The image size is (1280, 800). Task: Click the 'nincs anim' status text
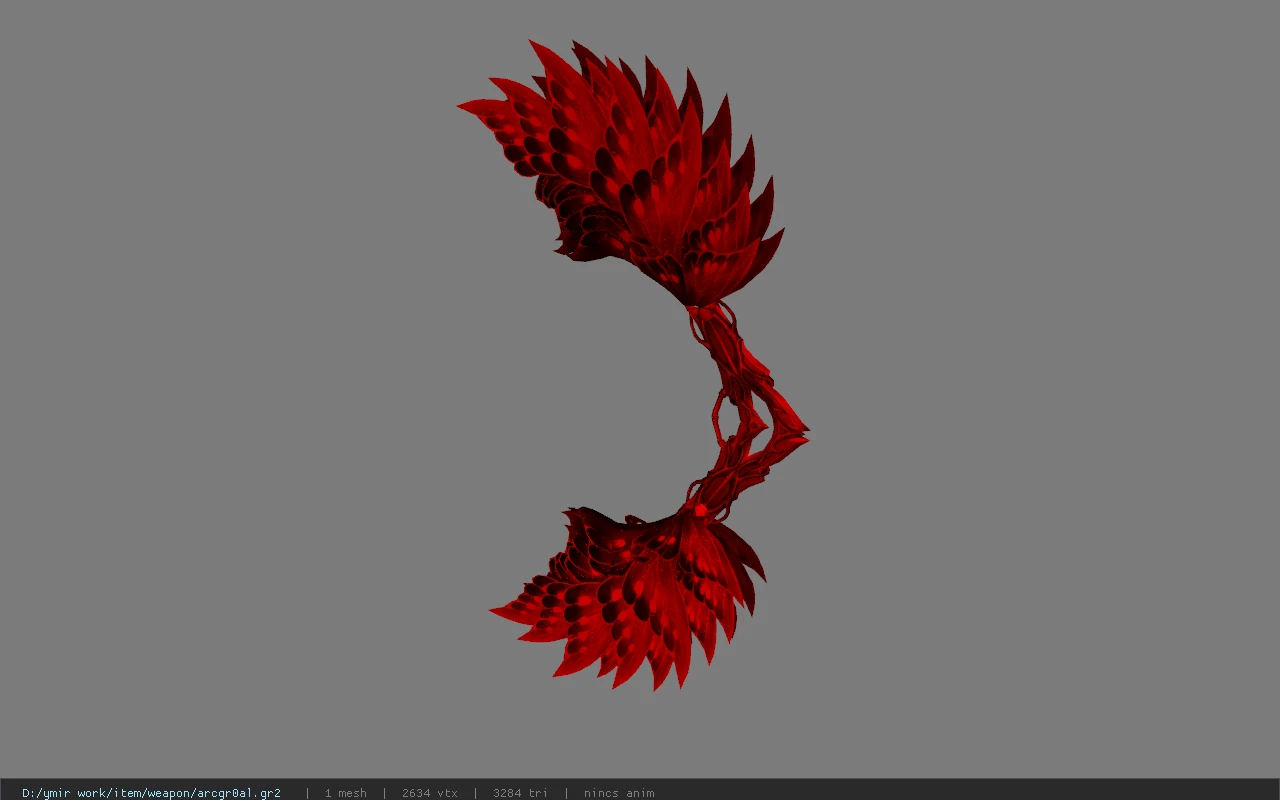pos(619,793)
